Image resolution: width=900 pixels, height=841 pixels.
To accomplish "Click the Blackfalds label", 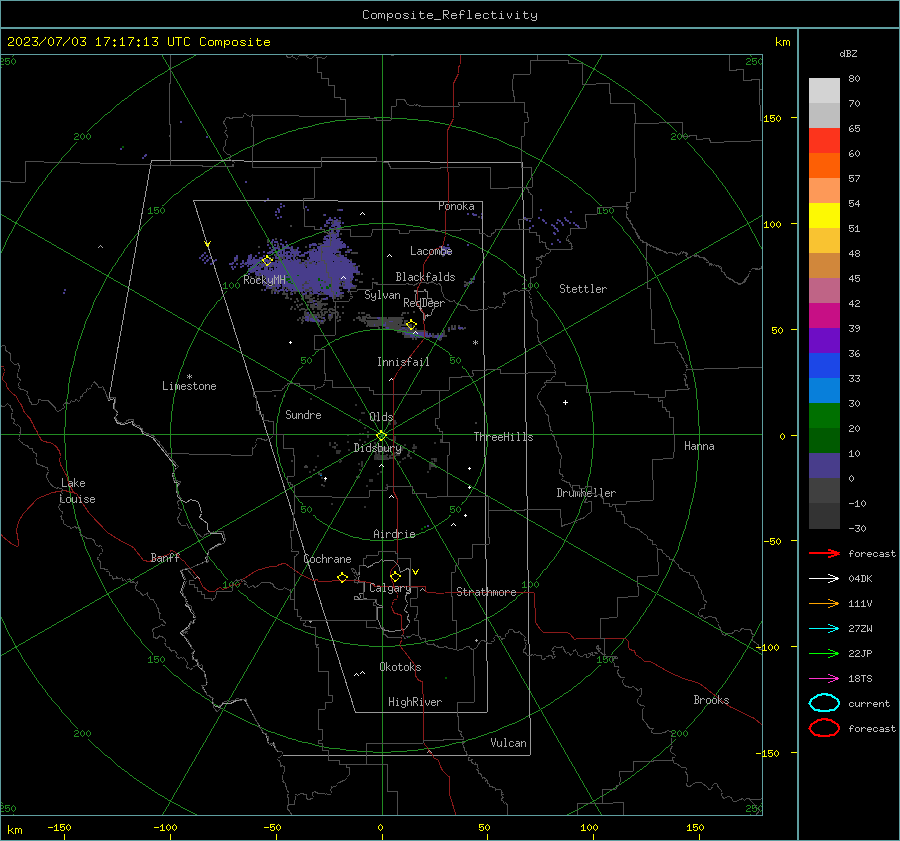I will pyautogui.click(x=425, y=277).
